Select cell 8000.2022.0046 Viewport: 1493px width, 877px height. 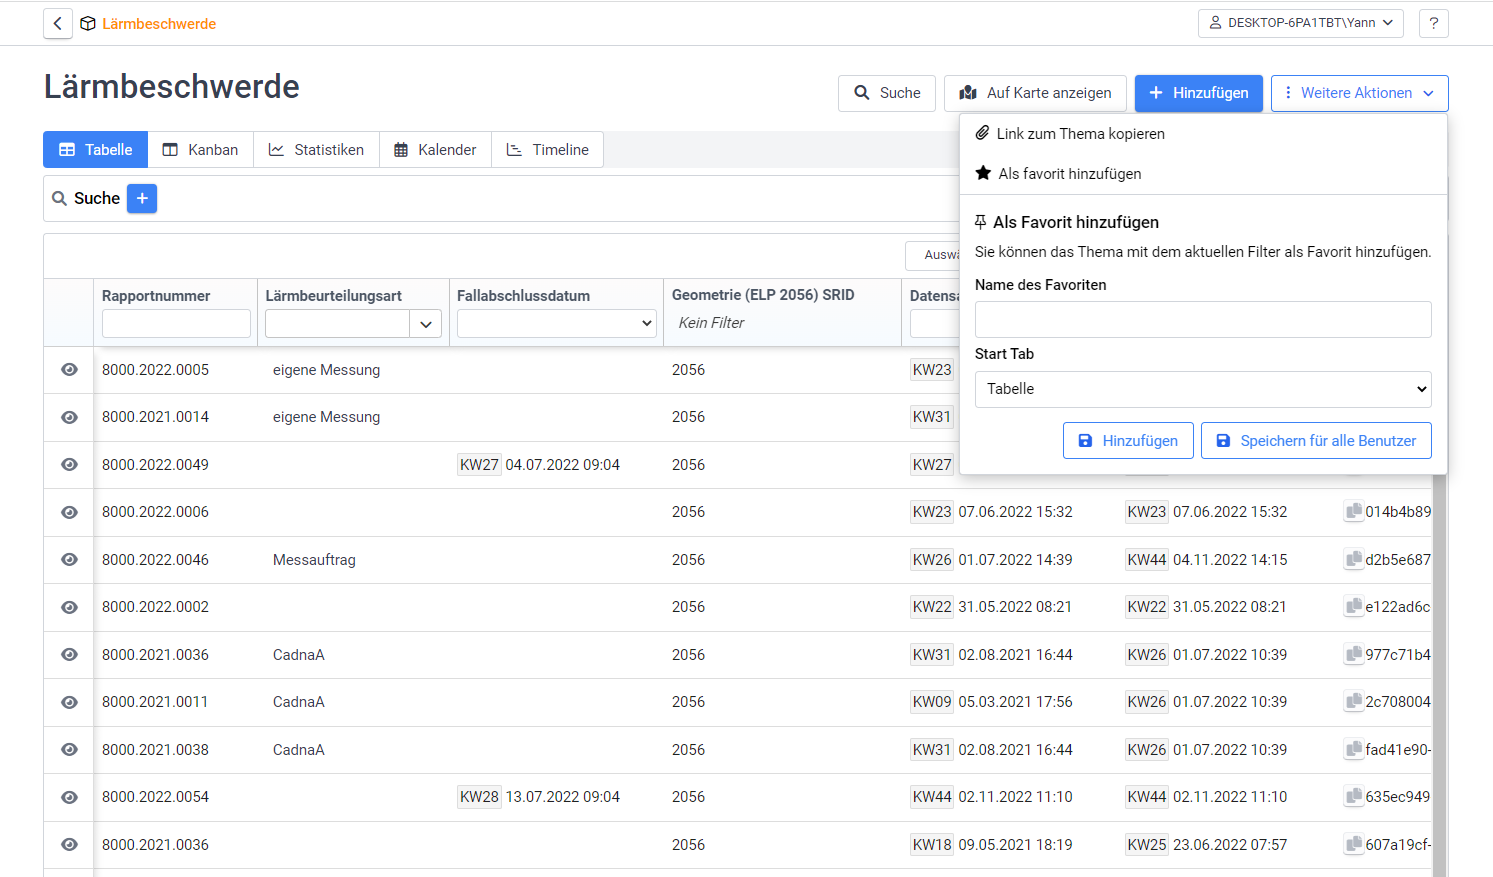point(155,560)
